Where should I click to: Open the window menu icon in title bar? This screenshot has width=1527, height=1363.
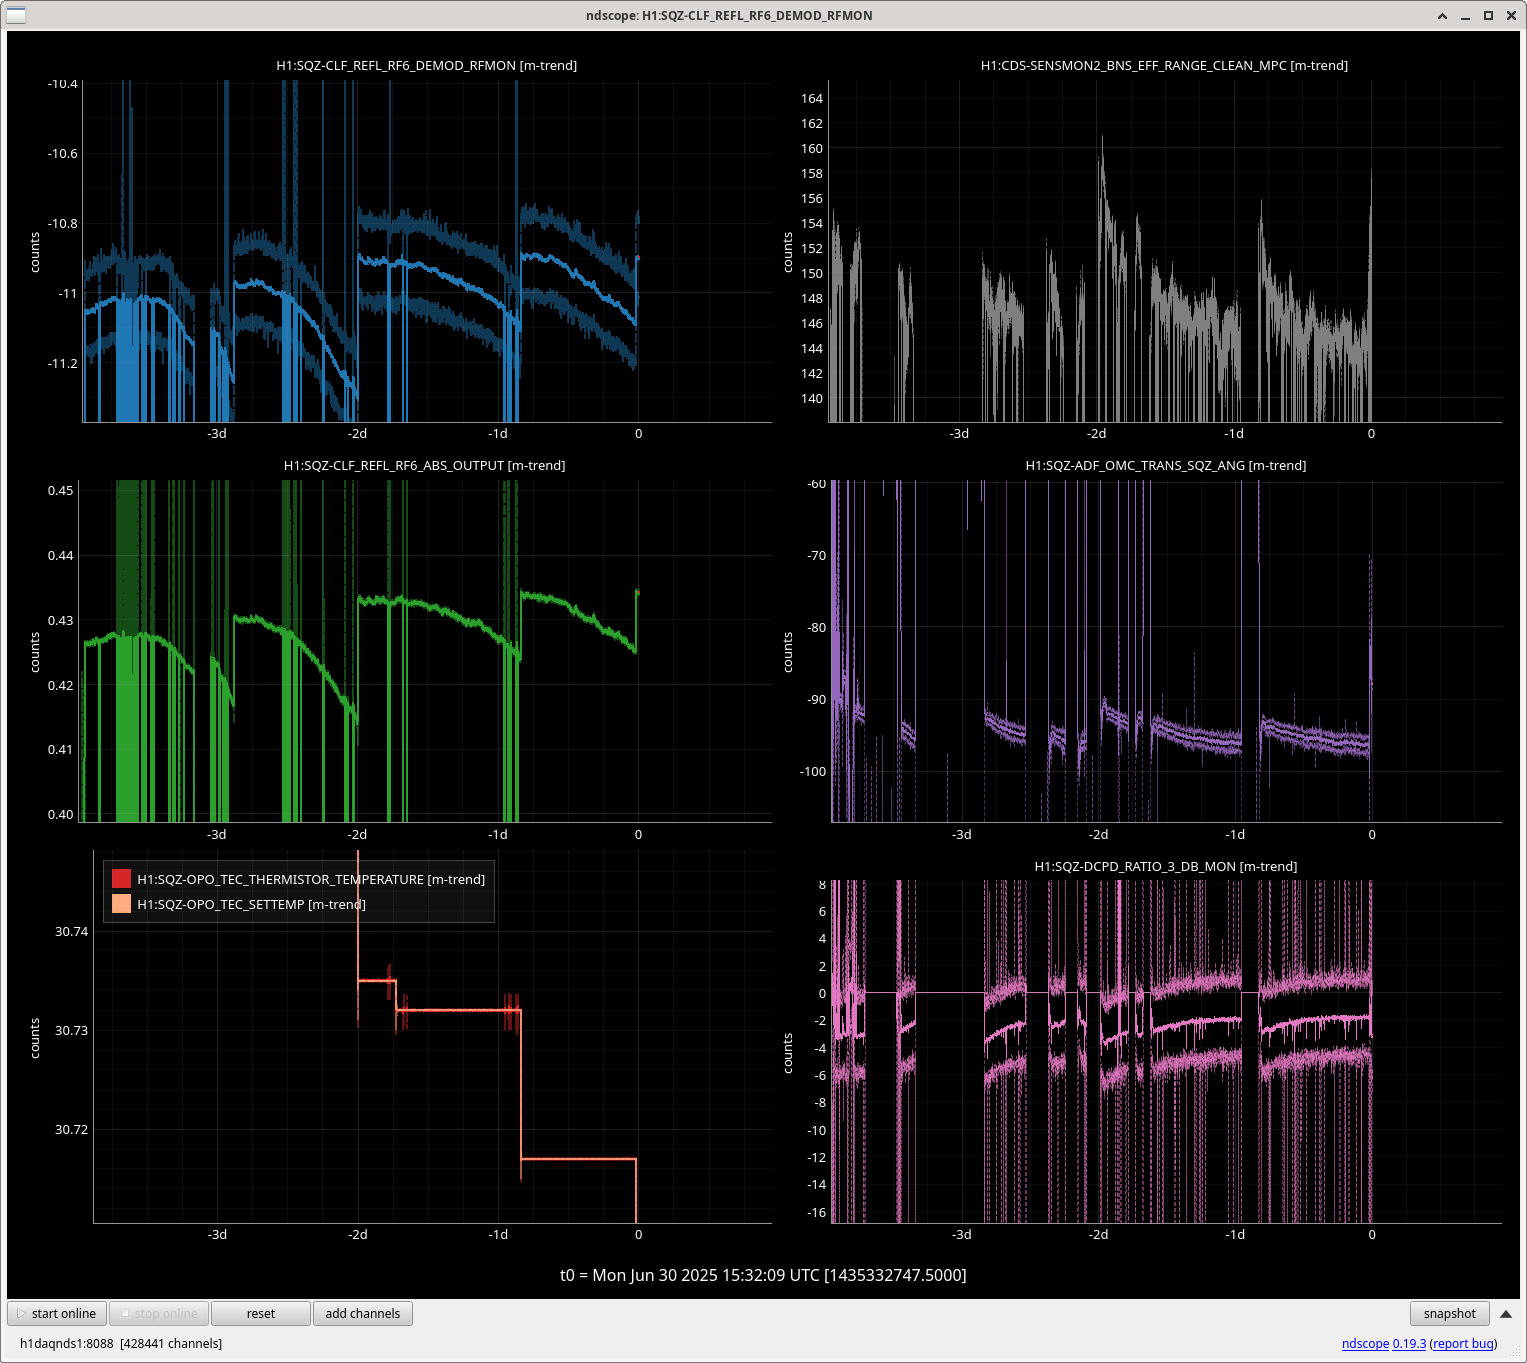16,15
